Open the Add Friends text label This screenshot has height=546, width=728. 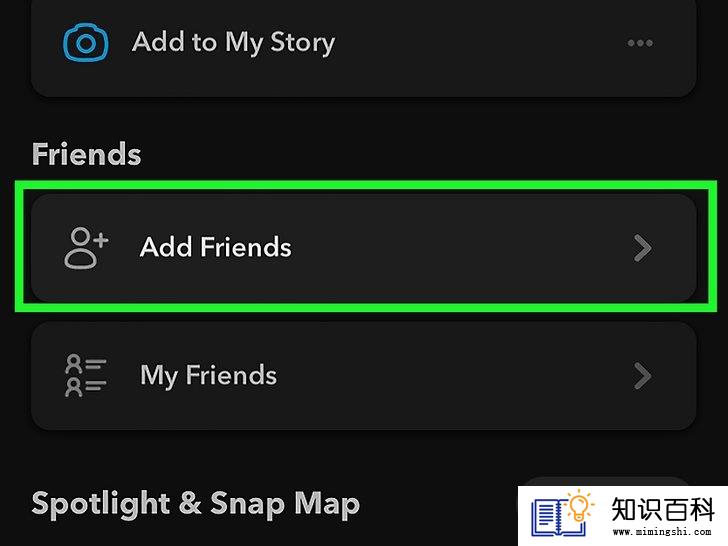[215, 247]
